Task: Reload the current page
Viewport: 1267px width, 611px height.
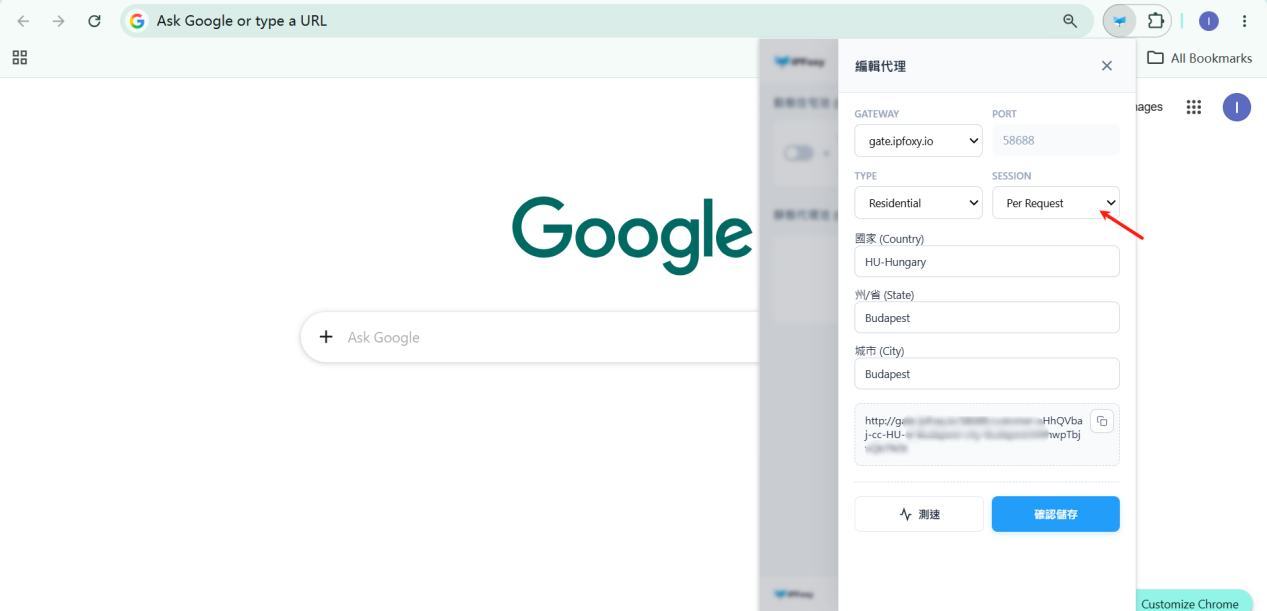Action: [x=94, y=21]
